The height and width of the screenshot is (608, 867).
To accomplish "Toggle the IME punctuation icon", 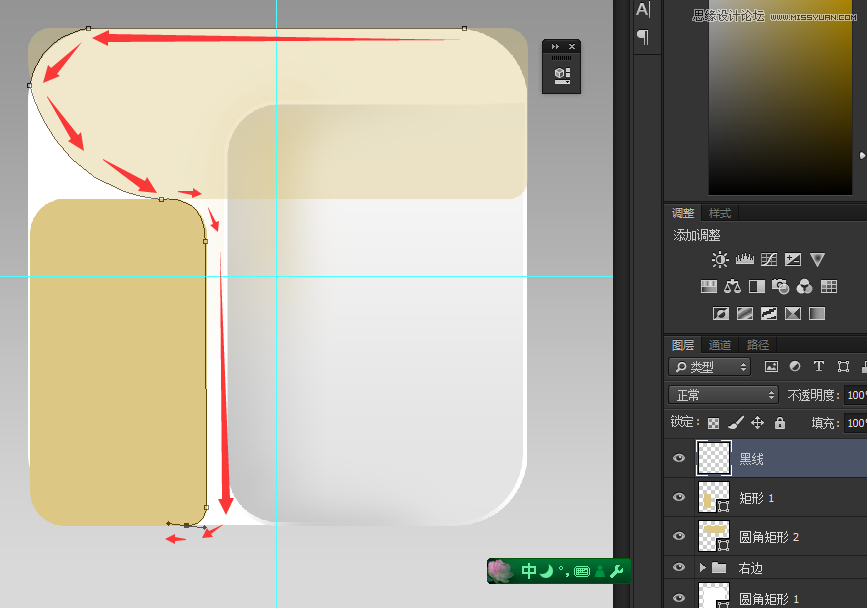I will [x=564, y=571].
